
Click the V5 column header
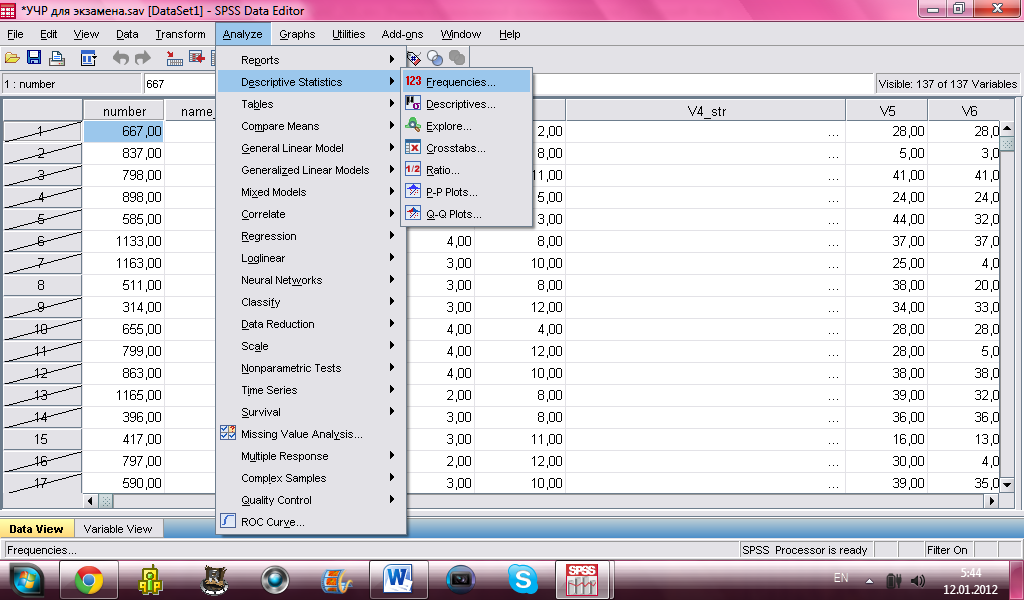click(887, 111)
